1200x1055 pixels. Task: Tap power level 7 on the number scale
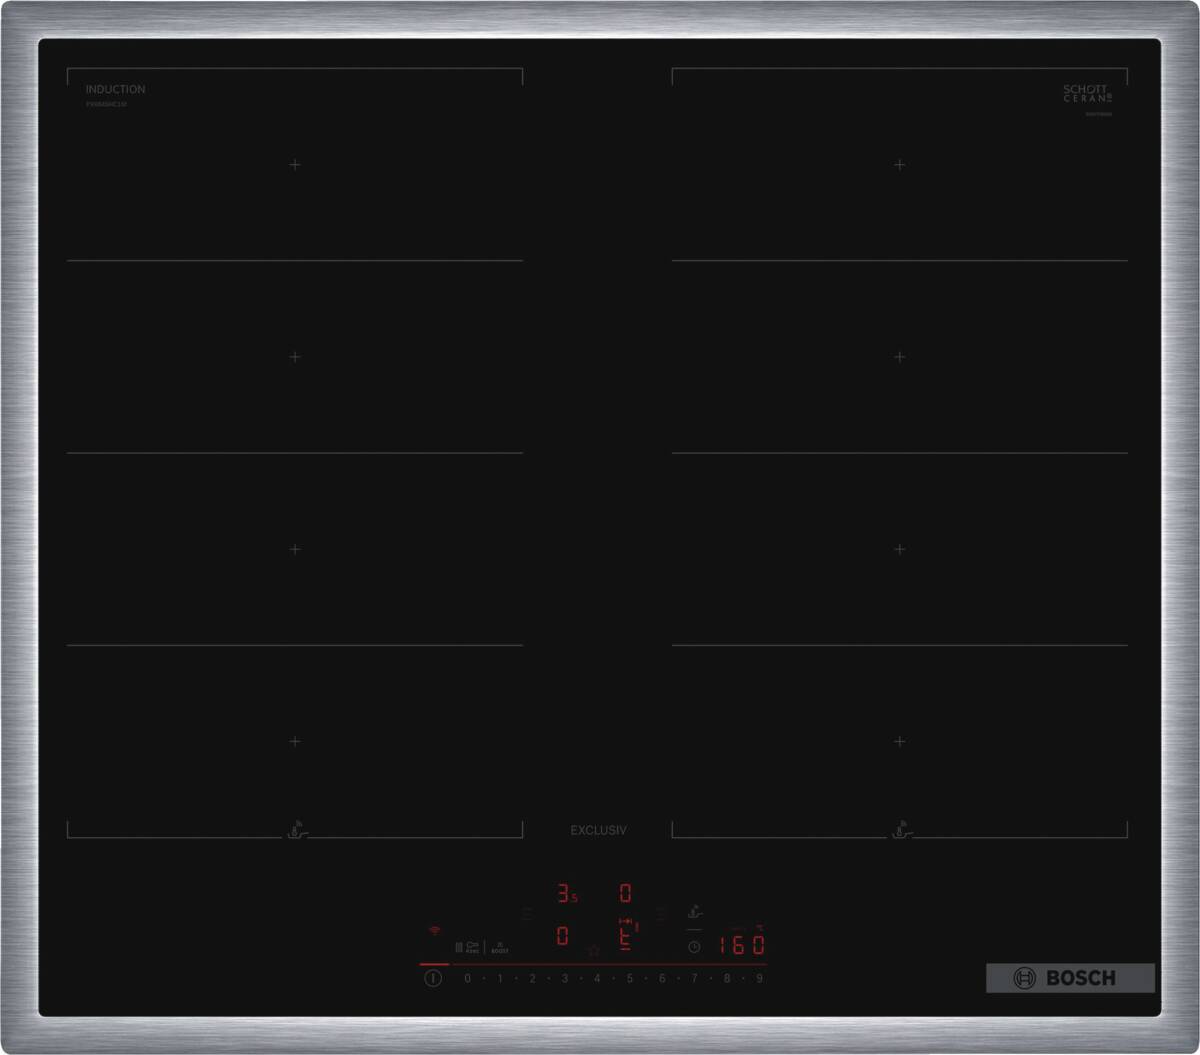[694, 978]
